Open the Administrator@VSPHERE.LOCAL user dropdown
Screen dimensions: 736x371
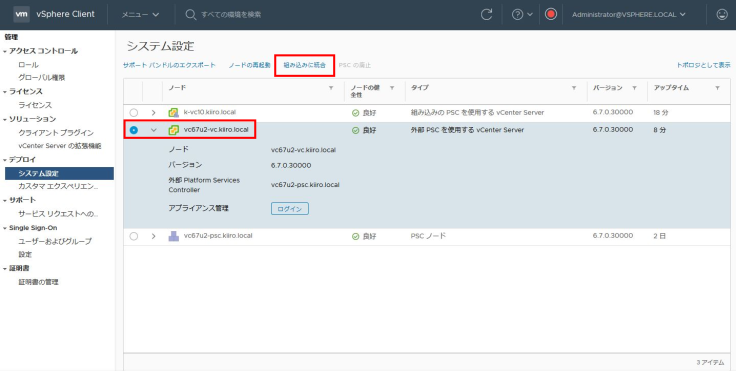click(629, 15)
